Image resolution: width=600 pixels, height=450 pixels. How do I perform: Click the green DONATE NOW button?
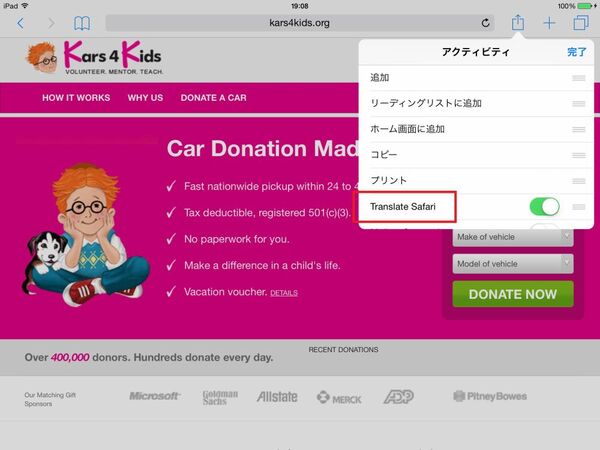[513, 294]
